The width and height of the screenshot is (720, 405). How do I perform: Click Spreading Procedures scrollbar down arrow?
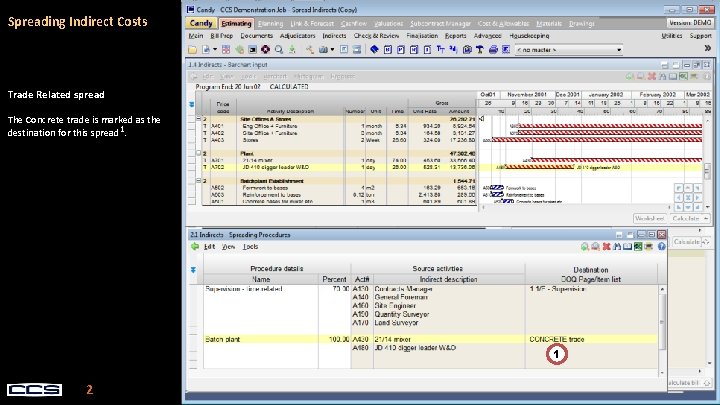pos(662,373)
